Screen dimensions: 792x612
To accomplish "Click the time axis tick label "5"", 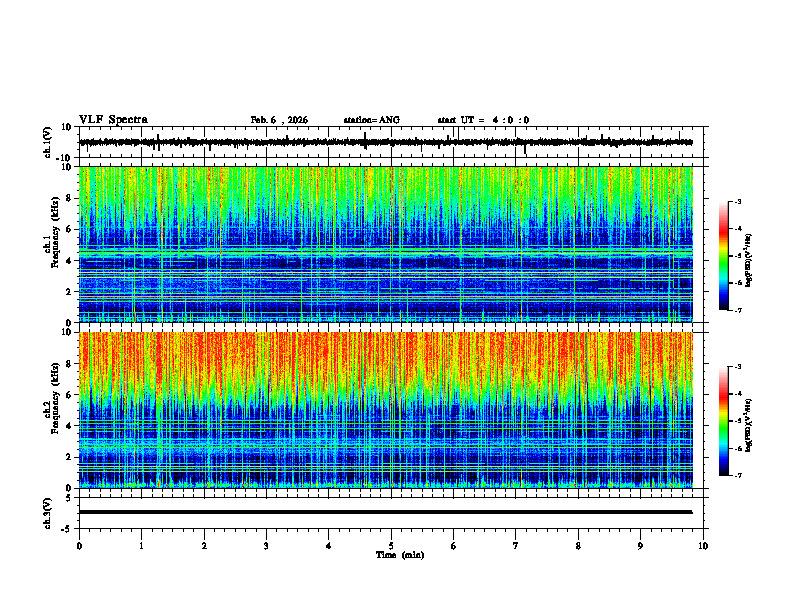I will (x=391, y=546).
